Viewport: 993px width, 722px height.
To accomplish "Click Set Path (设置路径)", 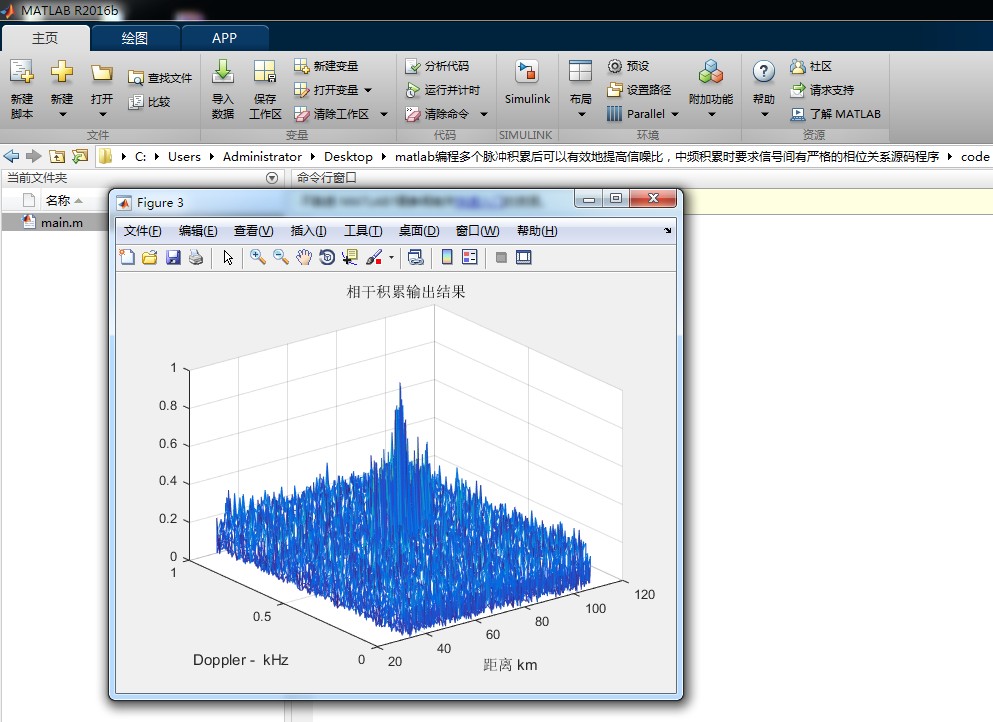I will 639,90.
